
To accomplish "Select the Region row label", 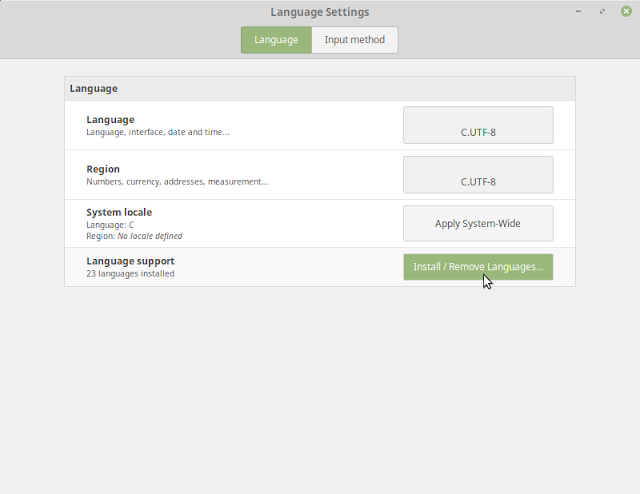I will point(103,169).
